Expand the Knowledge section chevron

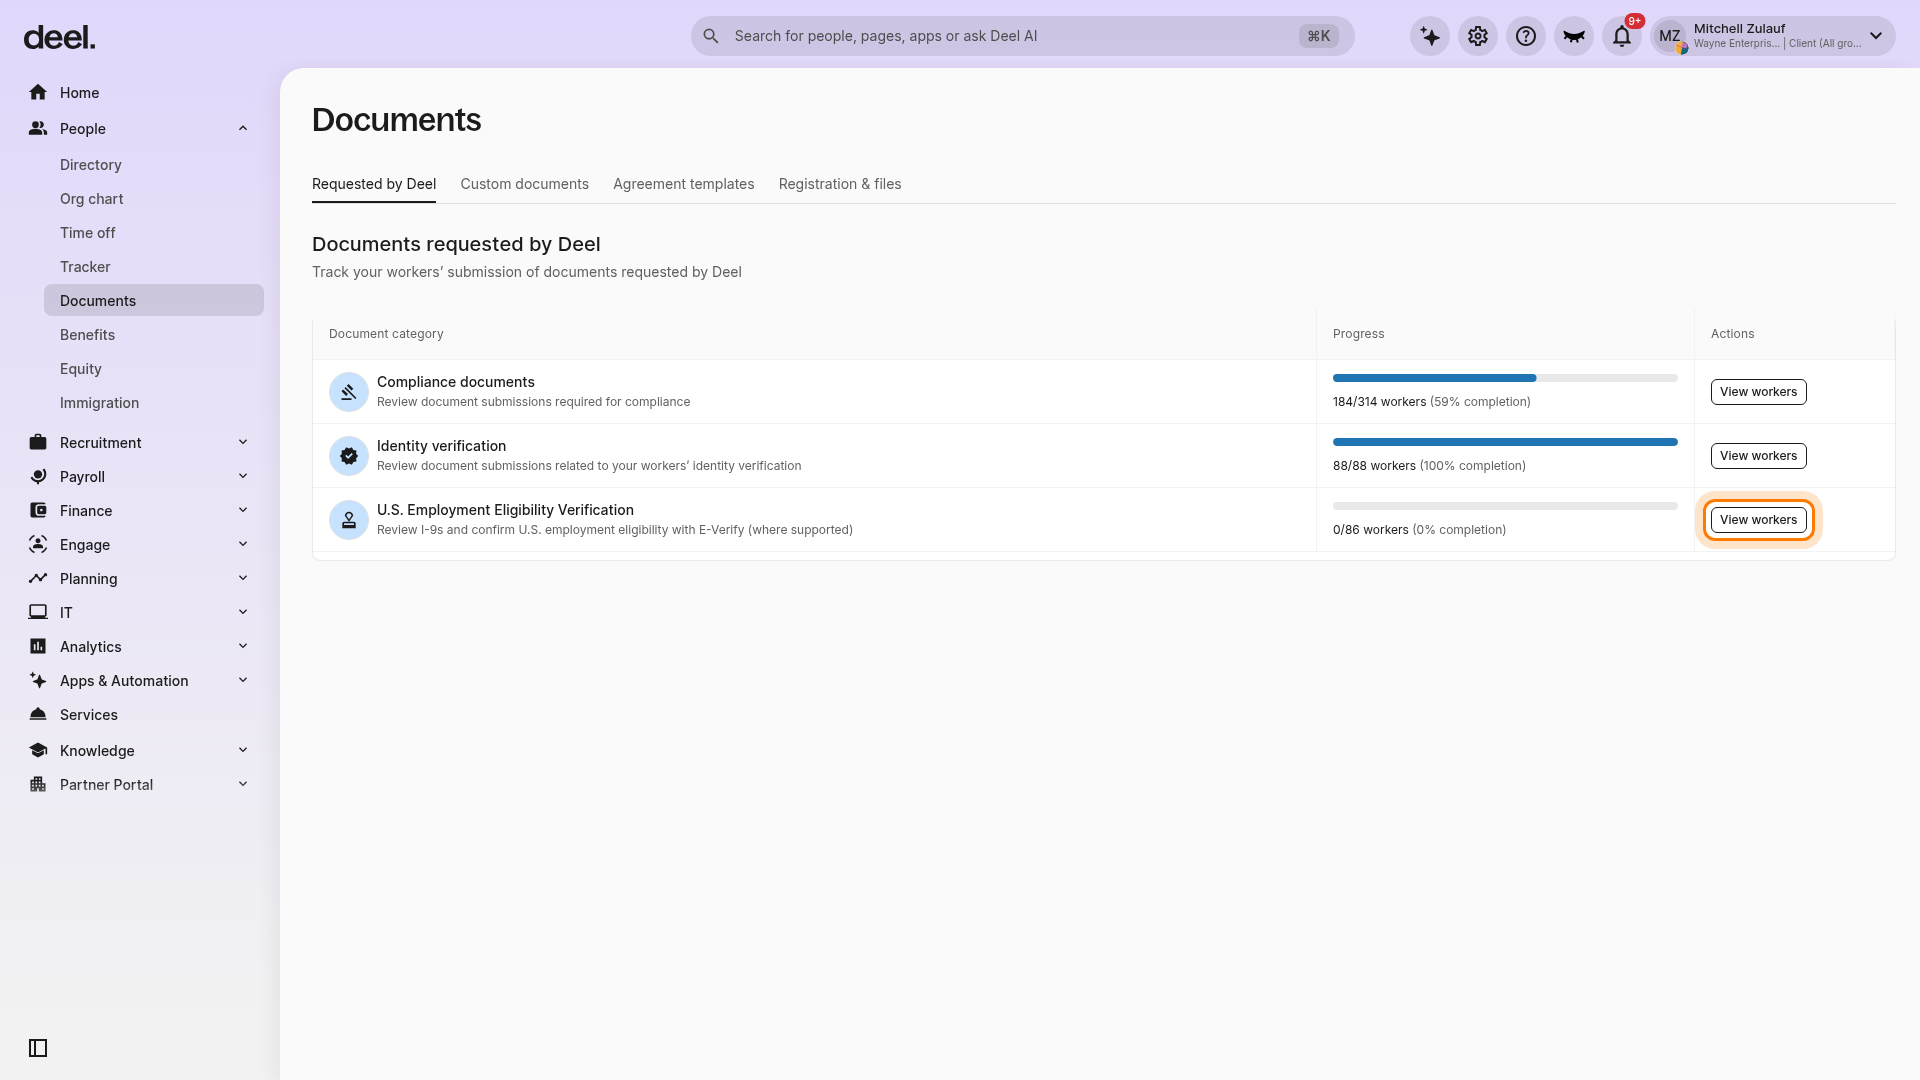pyautogui.click(x=243, y=750)
